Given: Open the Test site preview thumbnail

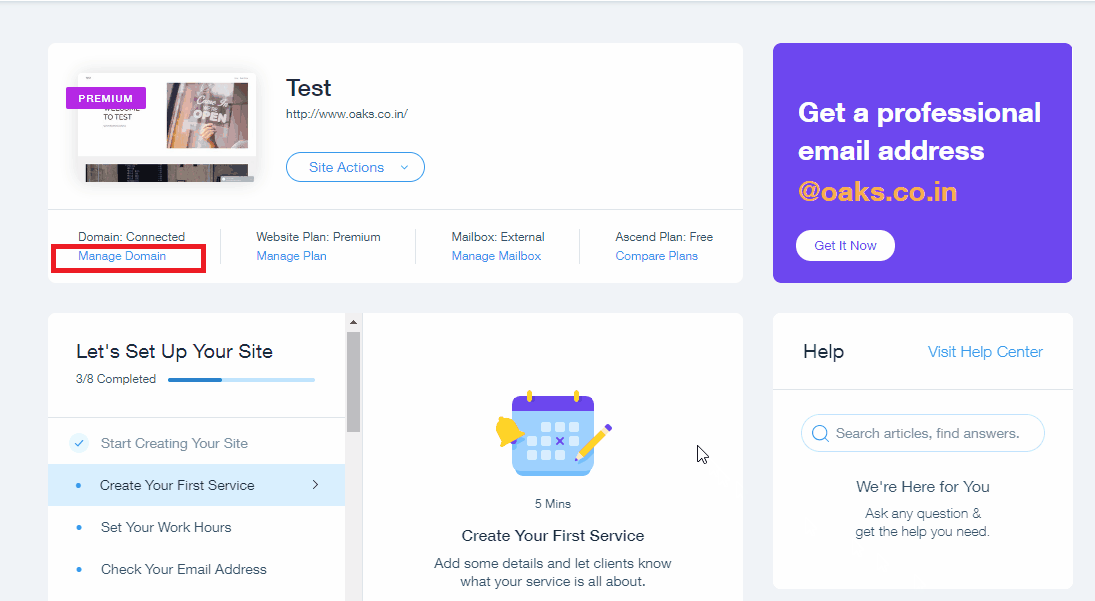Looking at the screenshot, I should coord(166,128).
